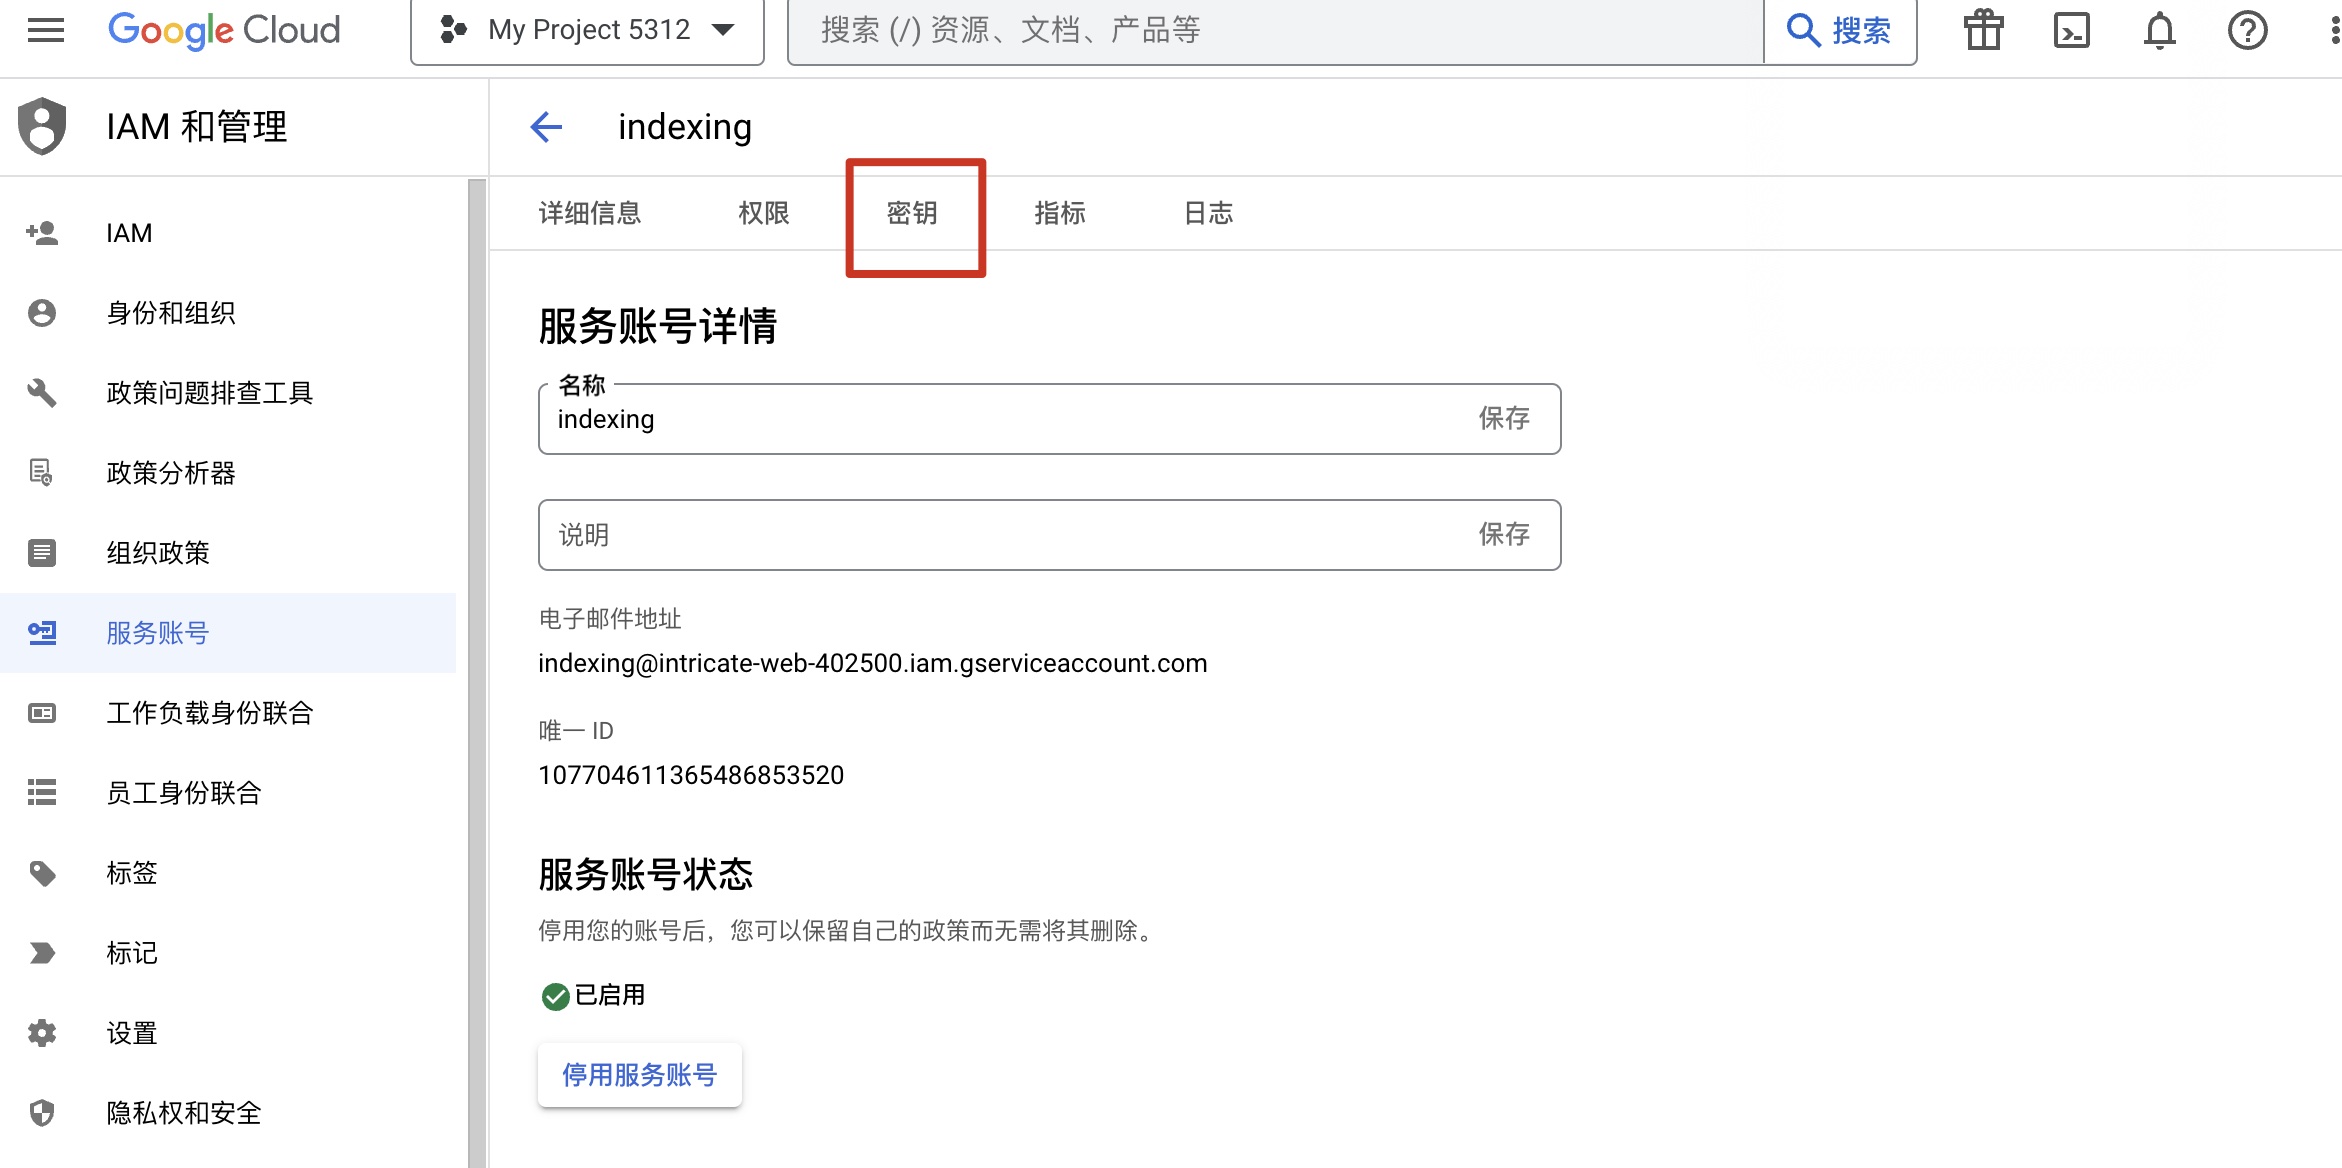The height and width of the screenshot is (1168, 2342).
Task: Click 保存 in the 名称 field
Action: pos(1504,418)
